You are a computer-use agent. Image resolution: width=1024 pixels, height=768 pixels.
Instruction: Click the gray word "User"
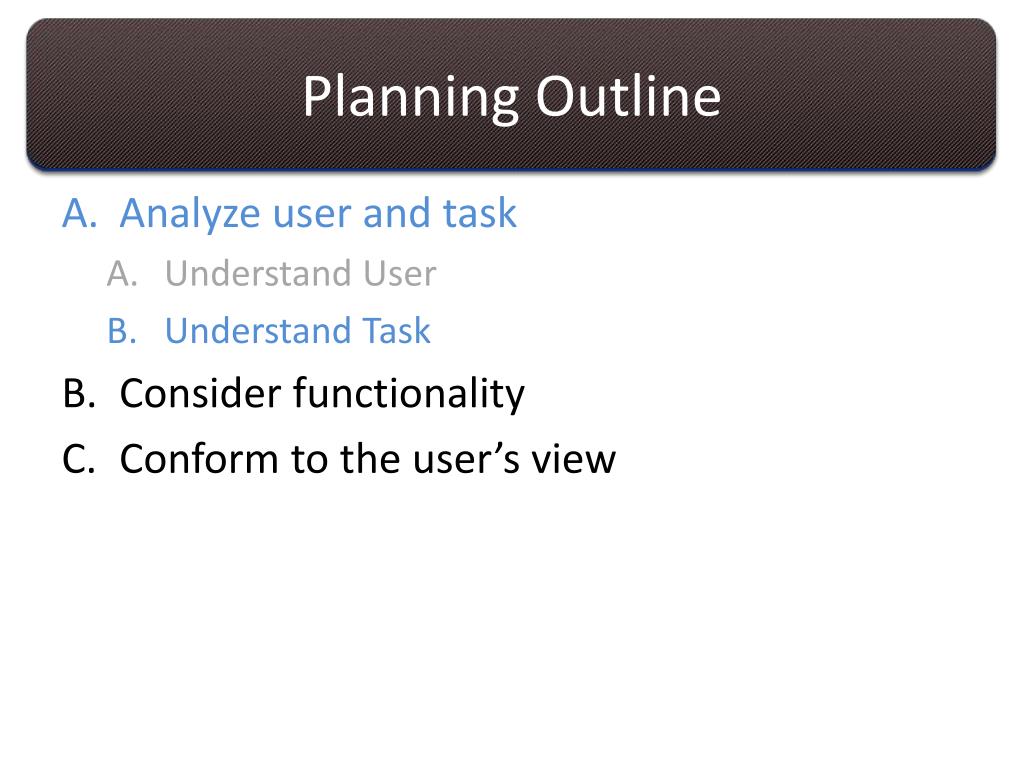(400, 273)
